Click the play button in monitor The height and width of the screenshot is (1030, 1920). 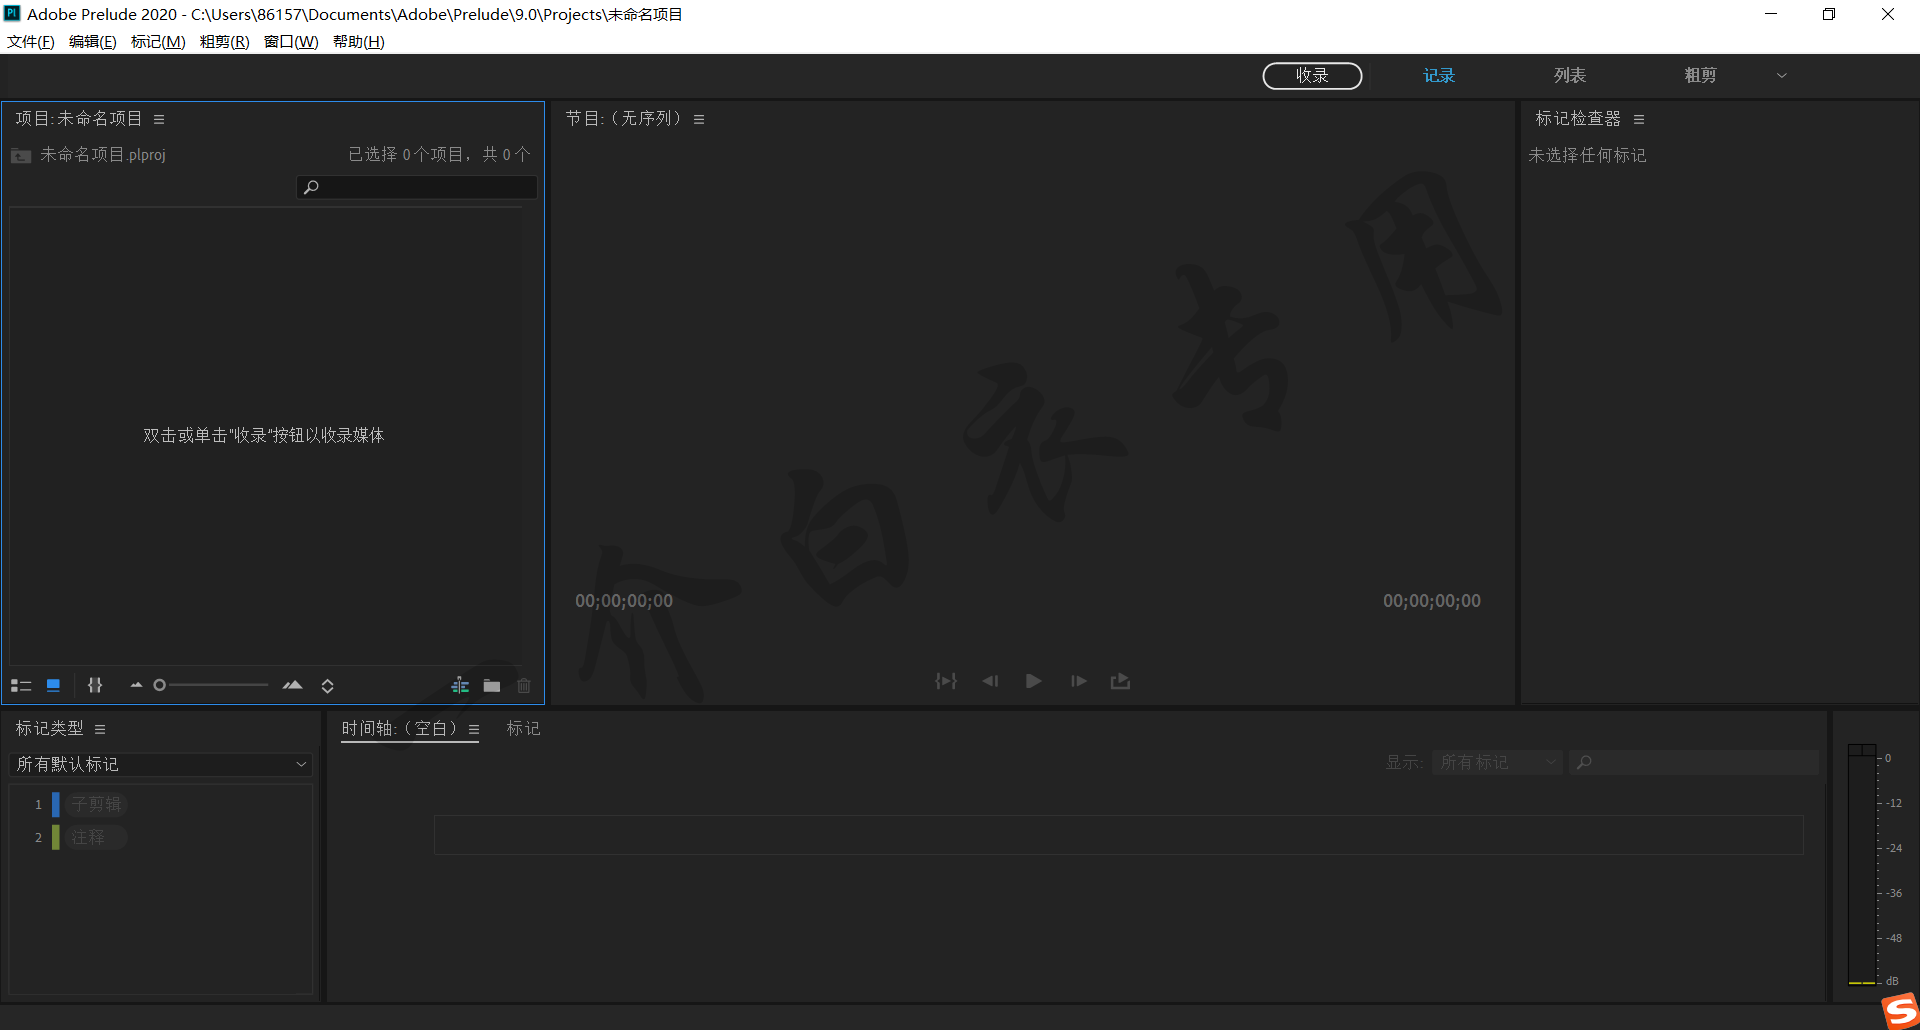click(1034, 681)
